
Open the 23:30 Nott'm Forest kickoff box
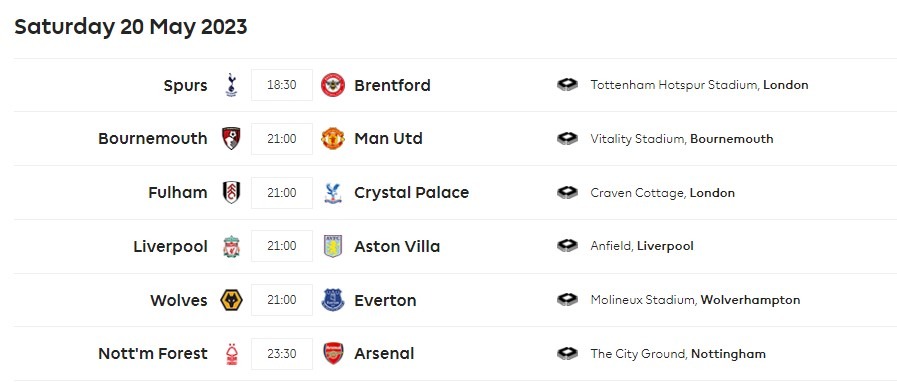pyautogui.click(x=282, y=354)
